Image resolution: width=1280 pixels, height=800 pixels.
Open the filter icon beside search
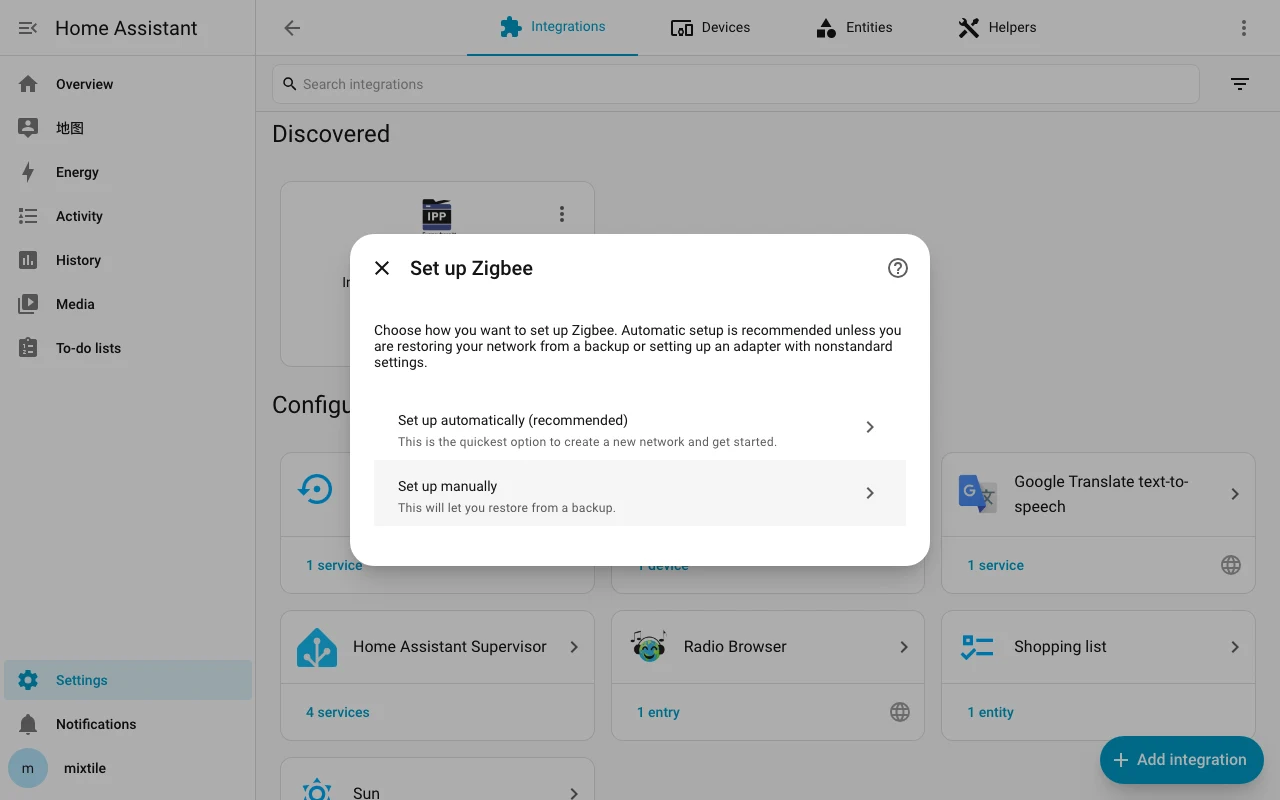(1240, 84)
